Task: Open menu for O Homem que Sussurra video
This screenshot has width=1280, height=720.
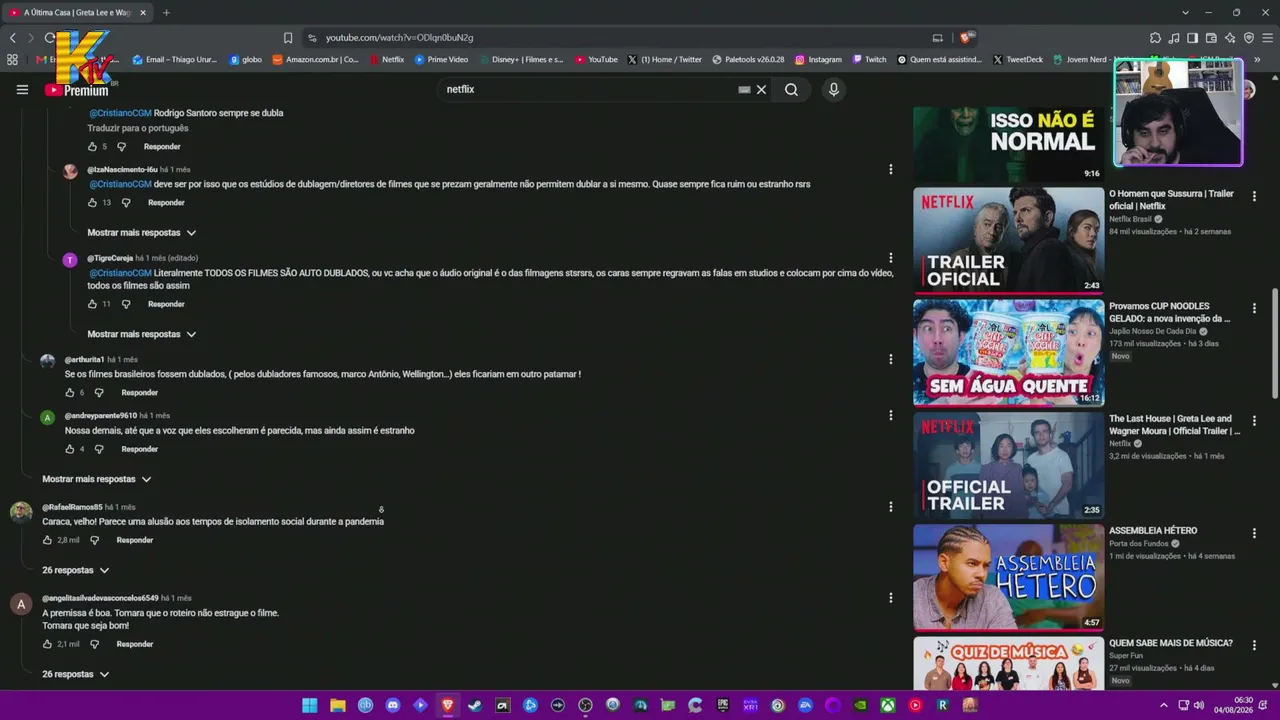Action: pos(1254,196)
